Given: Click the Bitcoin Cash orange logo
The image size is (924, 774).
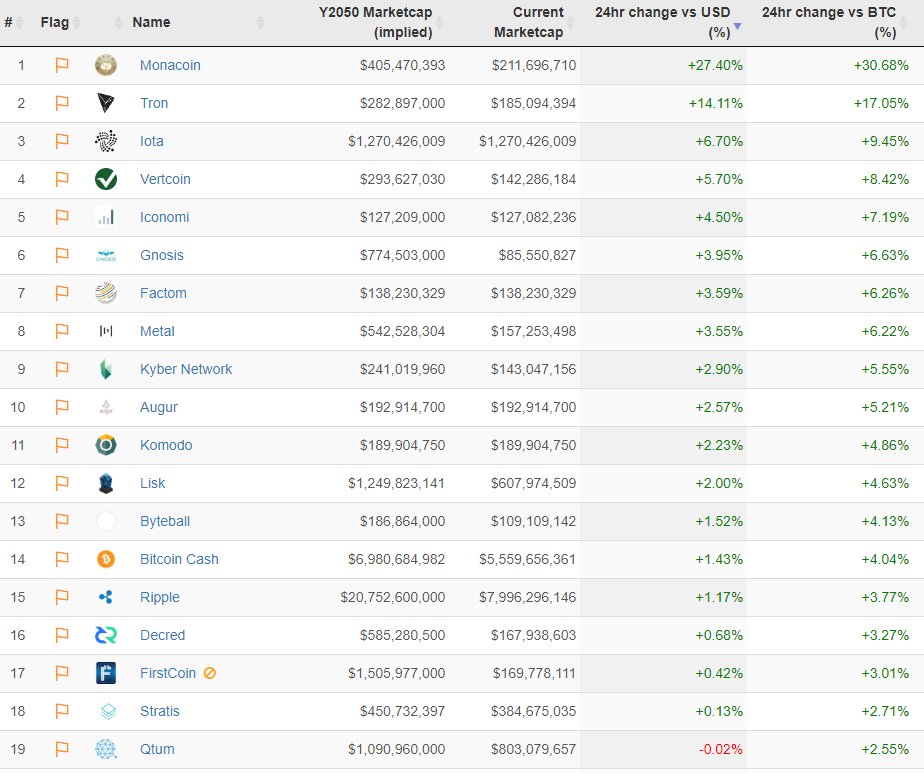Looking at the screenshot, I should [106, 559].
